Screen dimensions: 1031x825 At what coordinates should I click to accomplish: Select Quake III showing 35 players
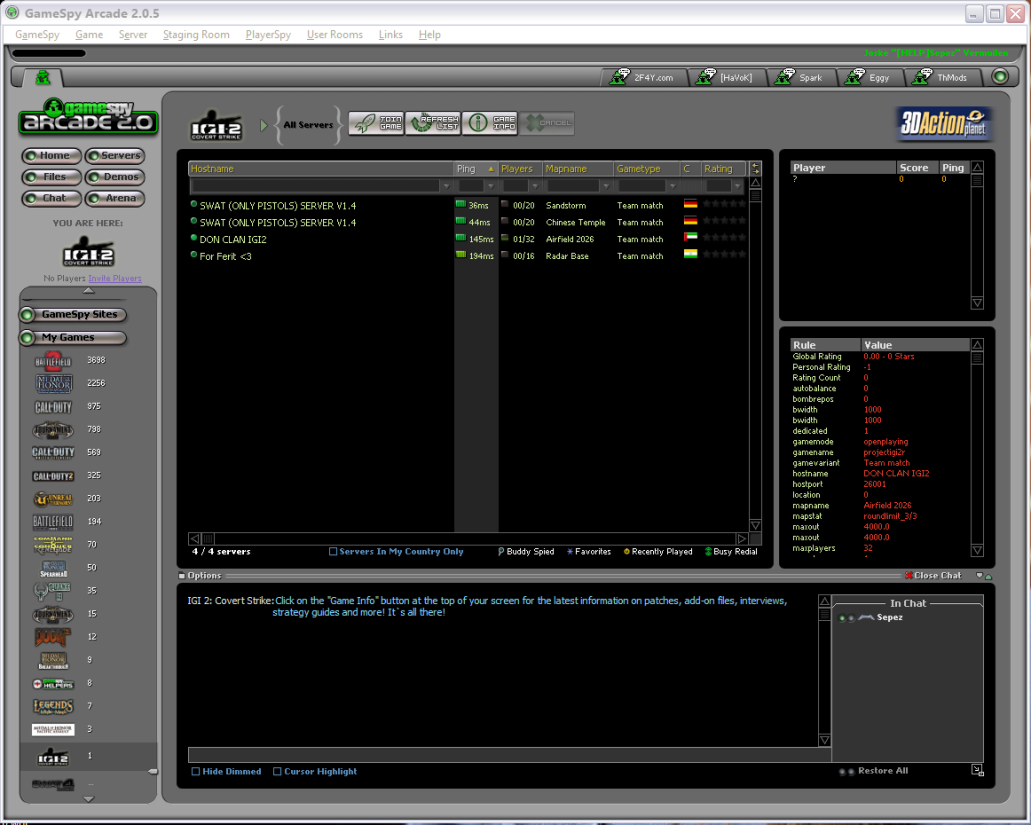point(53,591)
